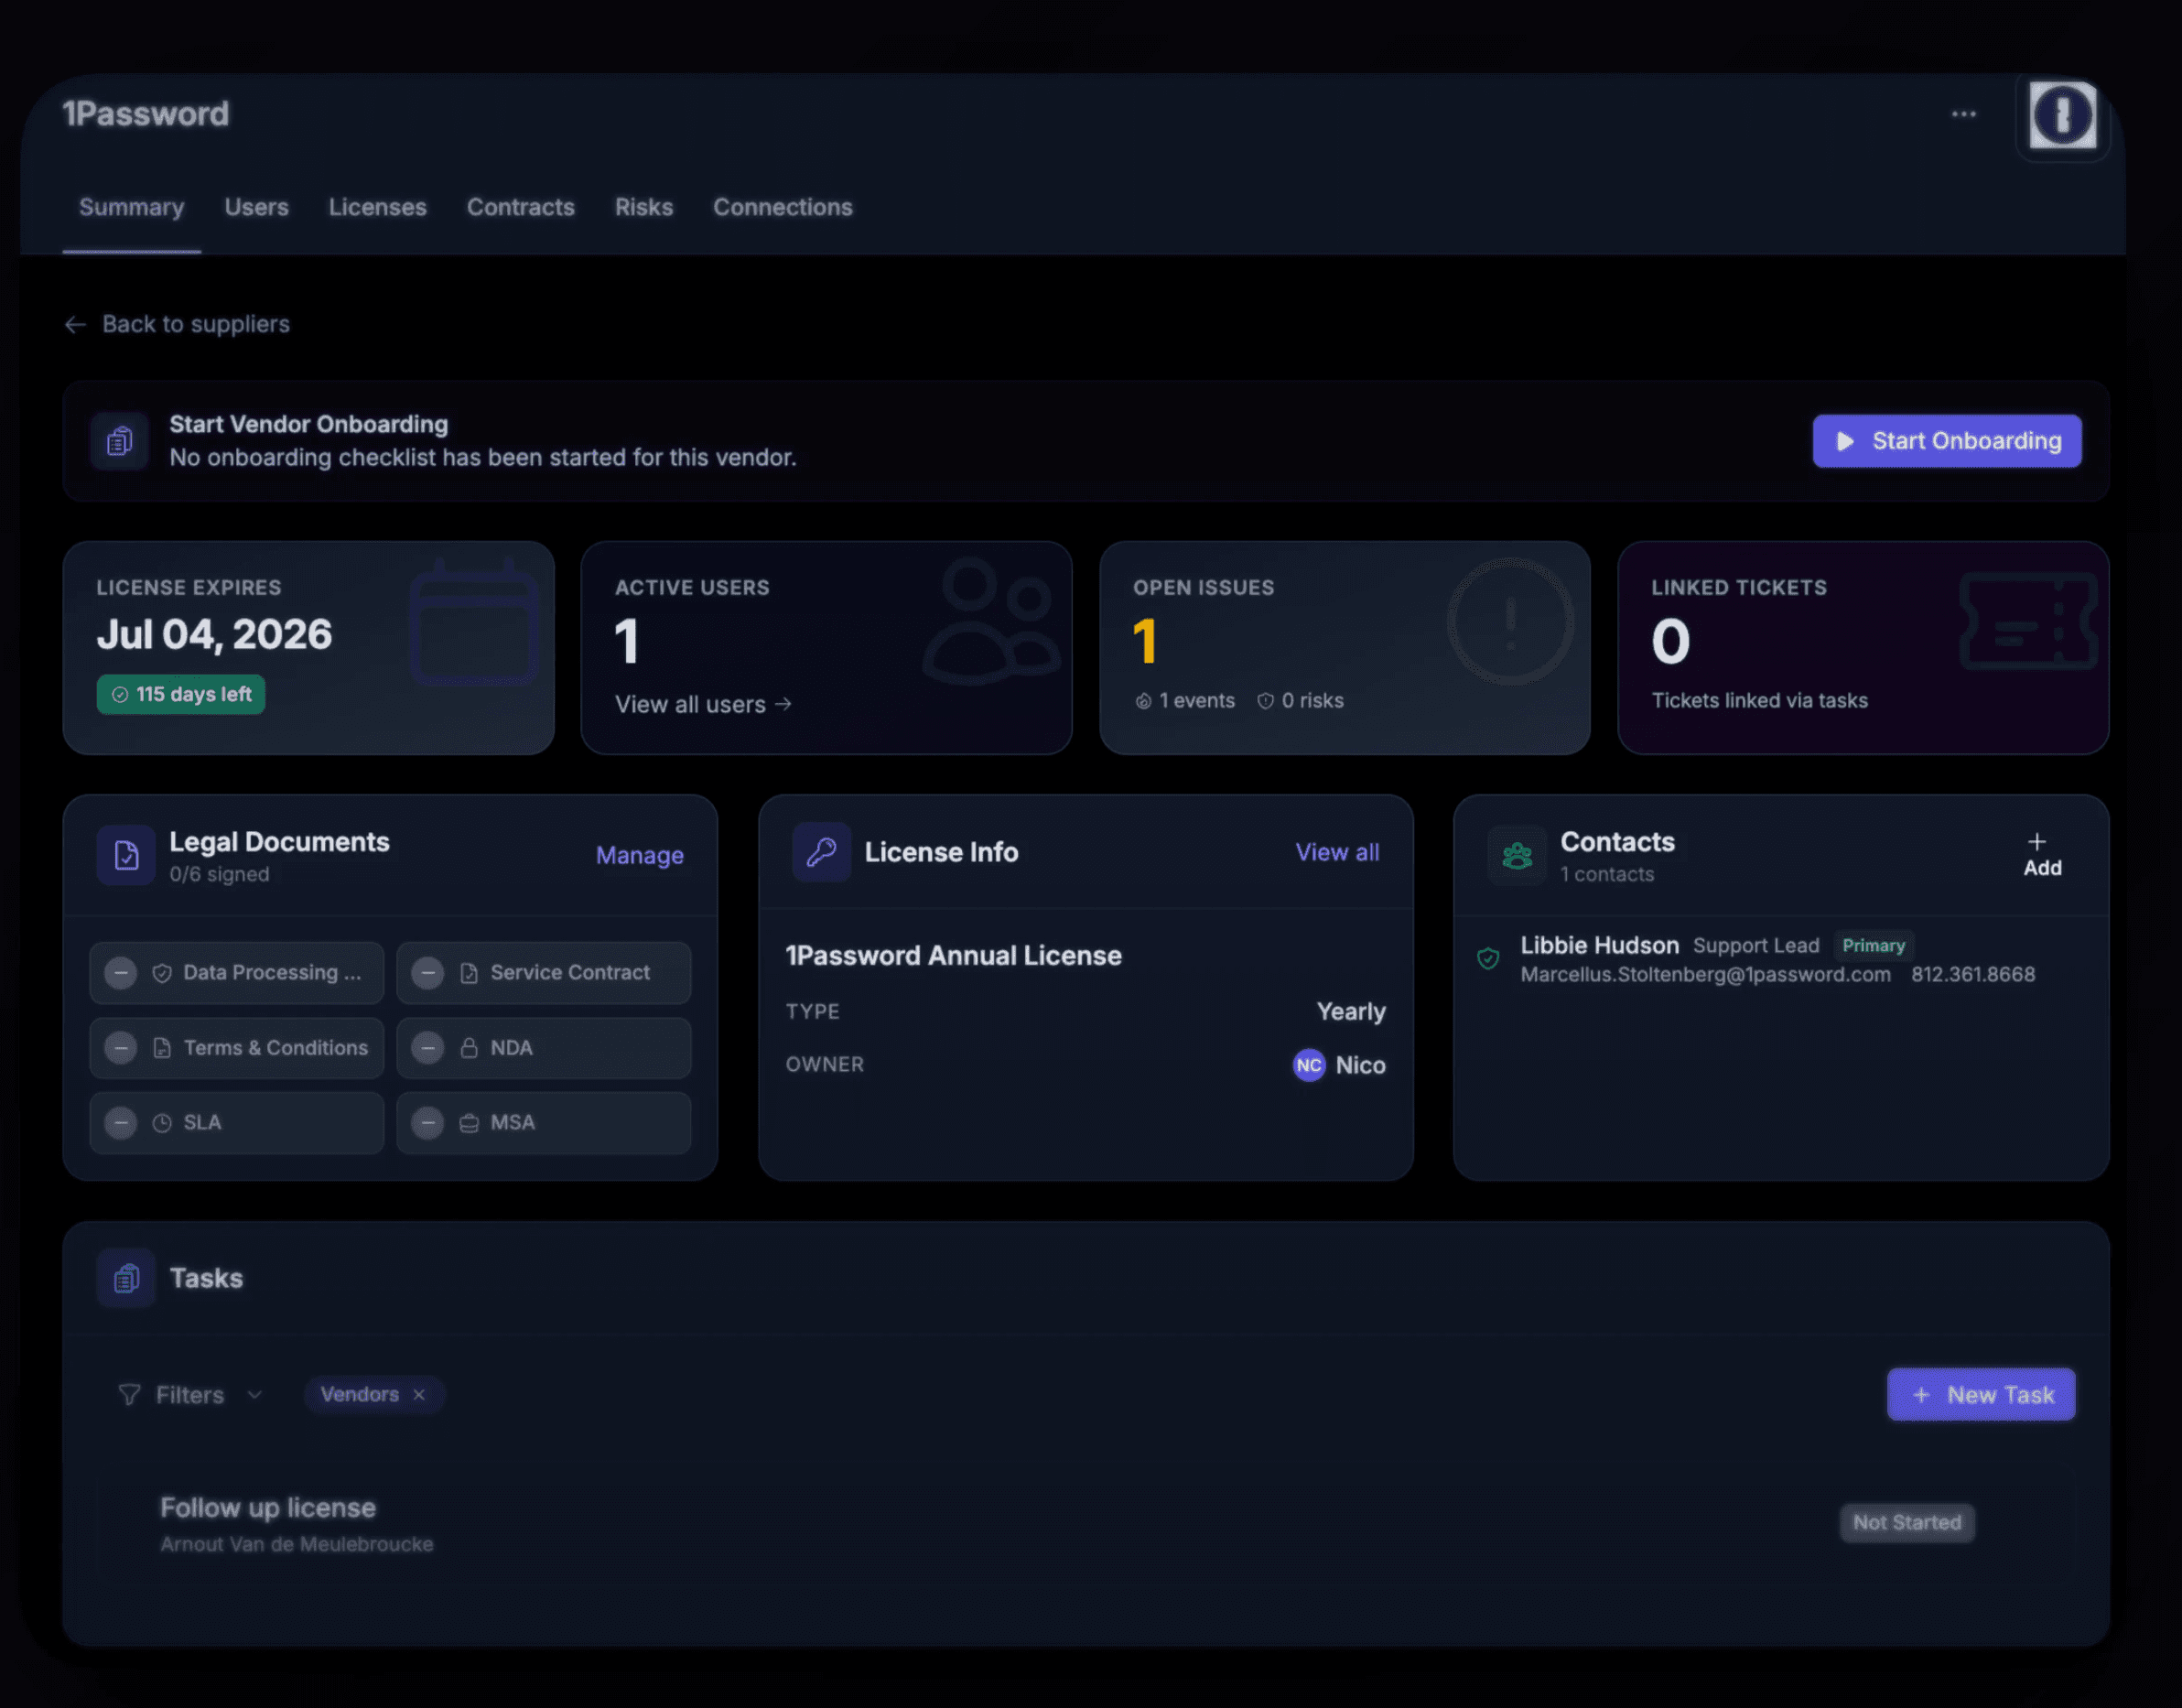The image size is (2182, 1708).
Task: Expand the Filters dropdown
Action: click(x=190, y=1394)
